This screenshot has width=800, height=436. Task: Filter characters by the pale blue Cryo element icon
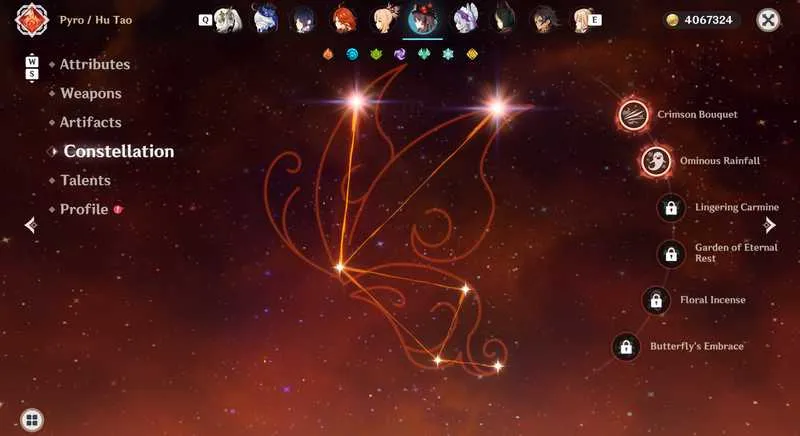448,54
